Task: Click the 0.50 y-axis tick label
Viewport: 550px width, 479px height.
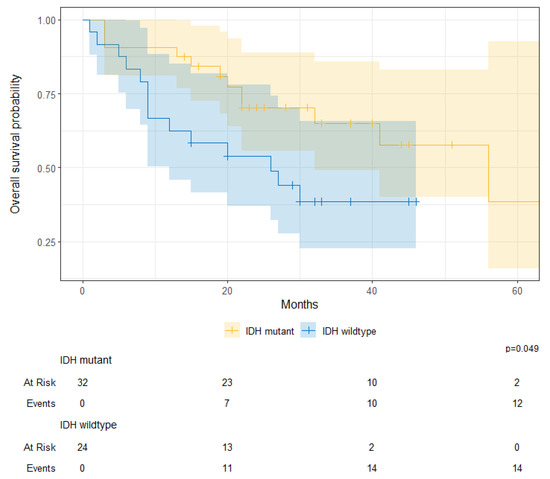Action: click(47, 168)
